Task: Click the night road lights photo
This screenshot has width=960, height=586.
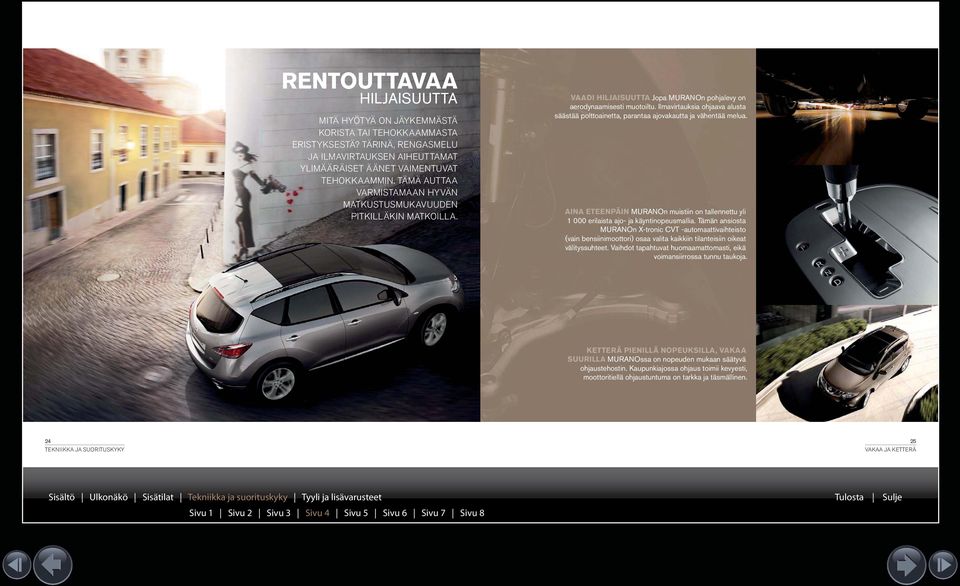Action: point(847,107)
